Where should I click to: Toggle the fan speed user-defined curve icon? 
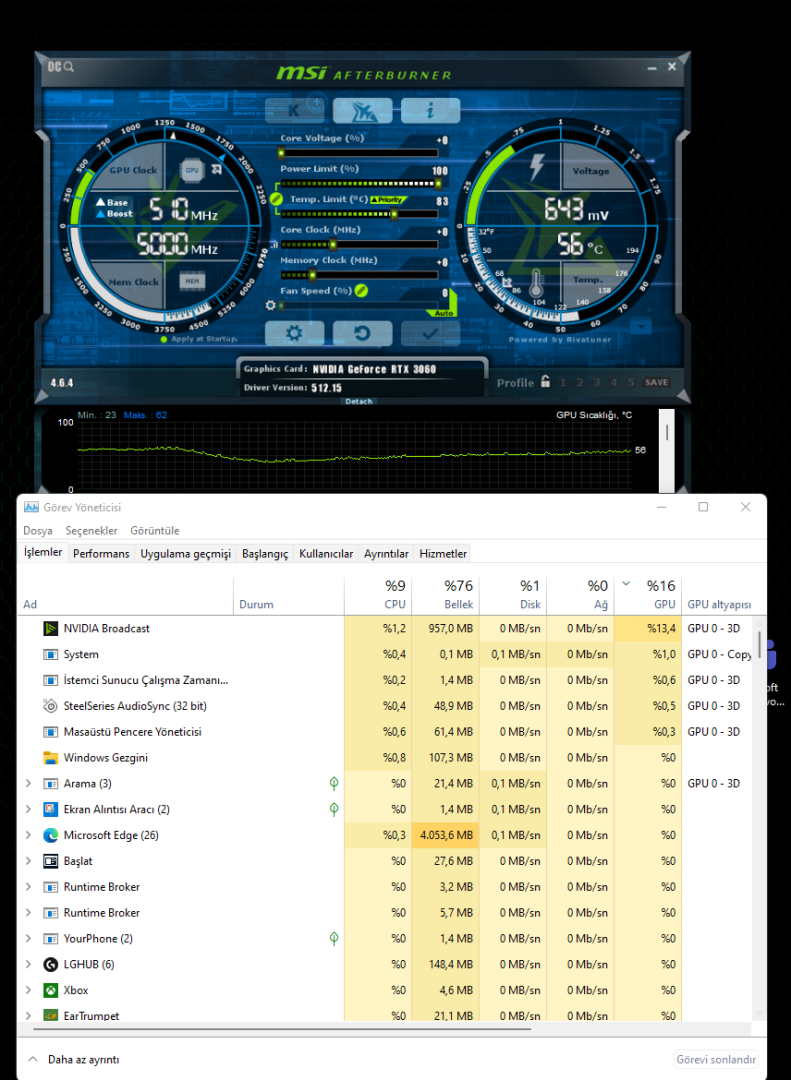362,291
